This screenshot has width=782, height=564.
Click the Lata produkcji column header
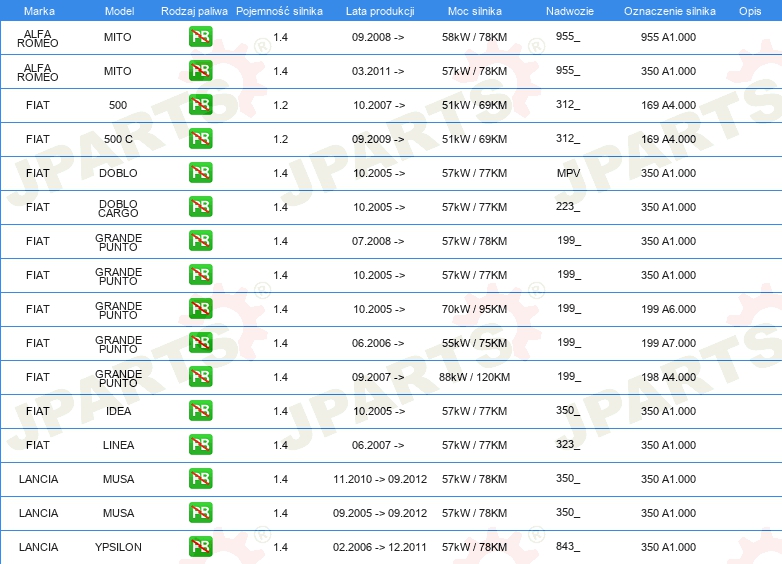[380, 11]
